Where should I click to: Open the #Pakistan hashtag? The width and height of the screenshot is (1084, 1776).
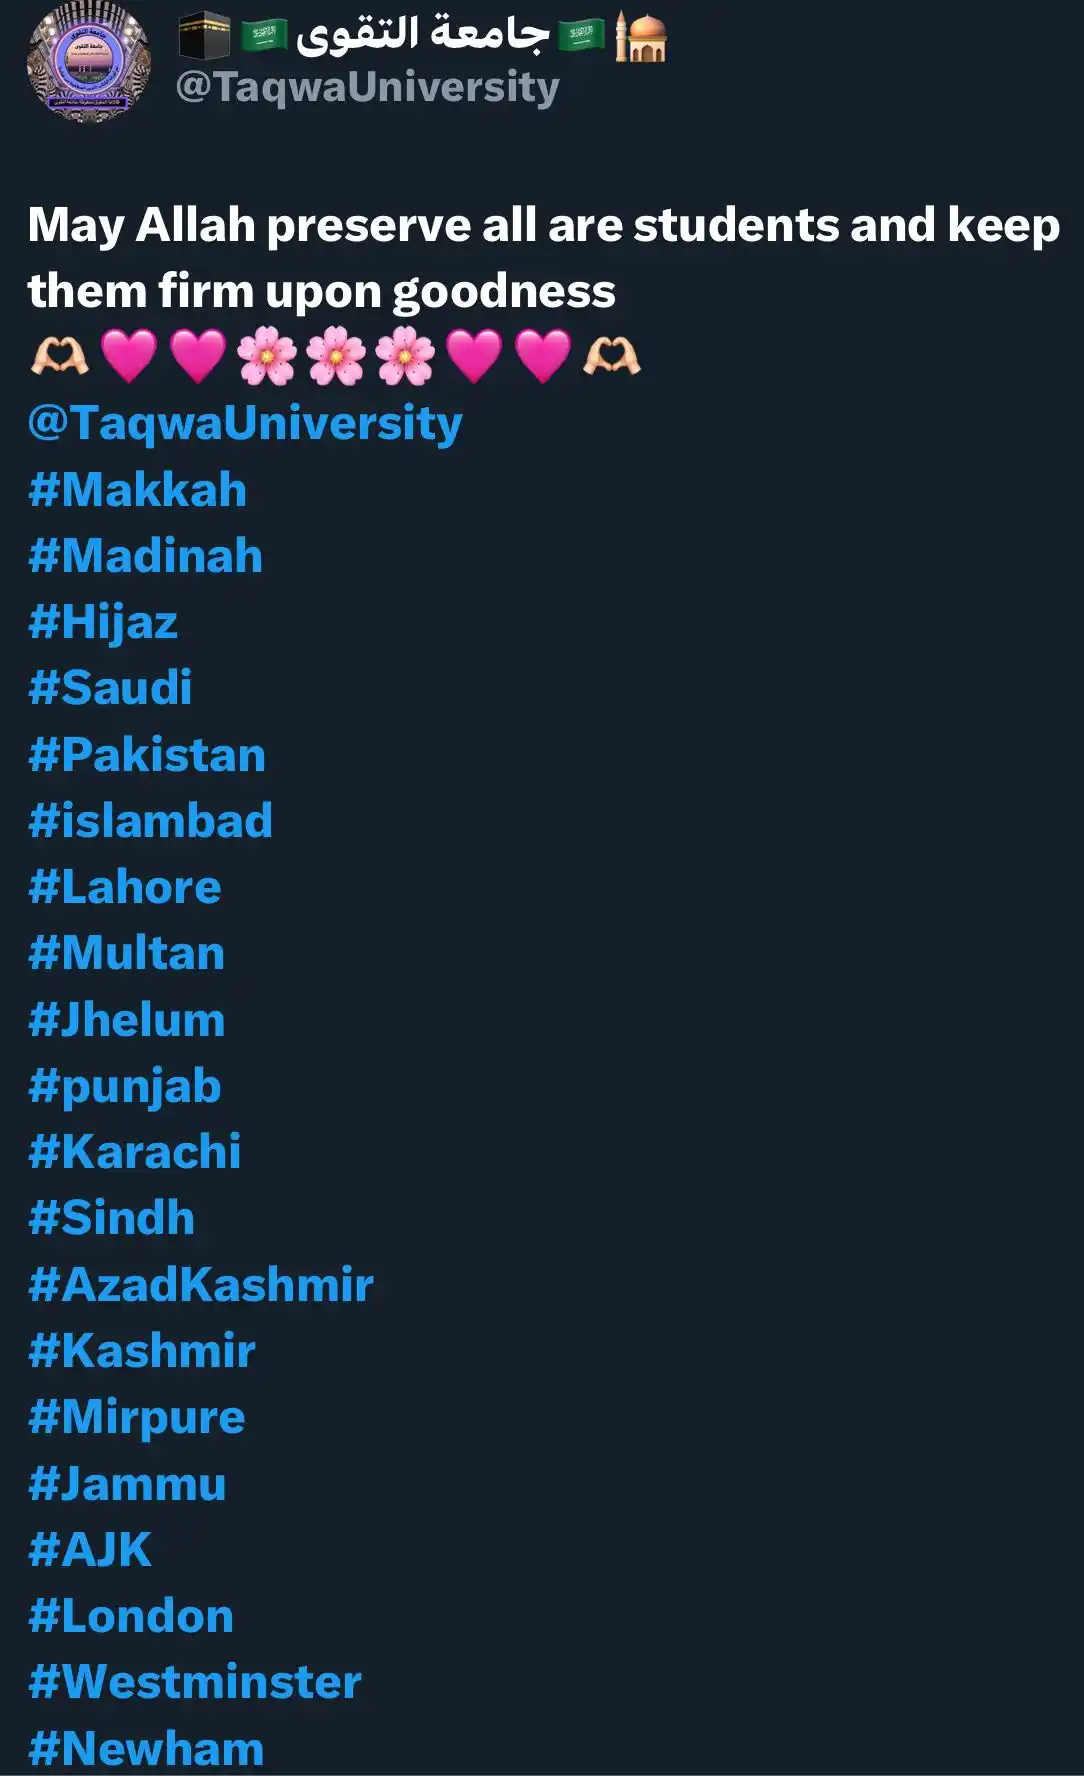tap(147, 755)
